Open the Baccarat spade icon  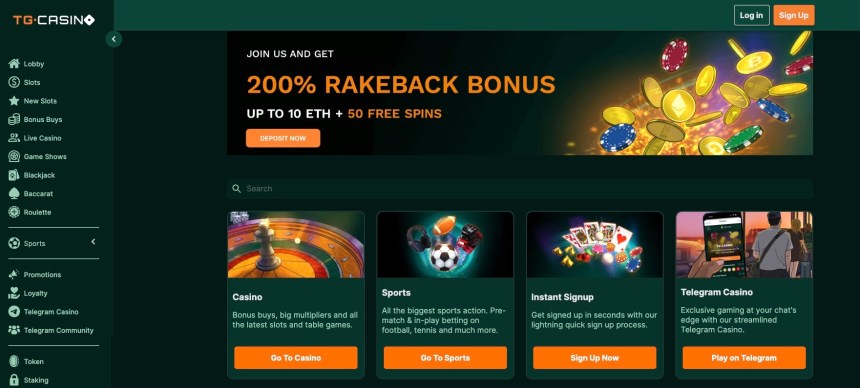coord(14,194)
